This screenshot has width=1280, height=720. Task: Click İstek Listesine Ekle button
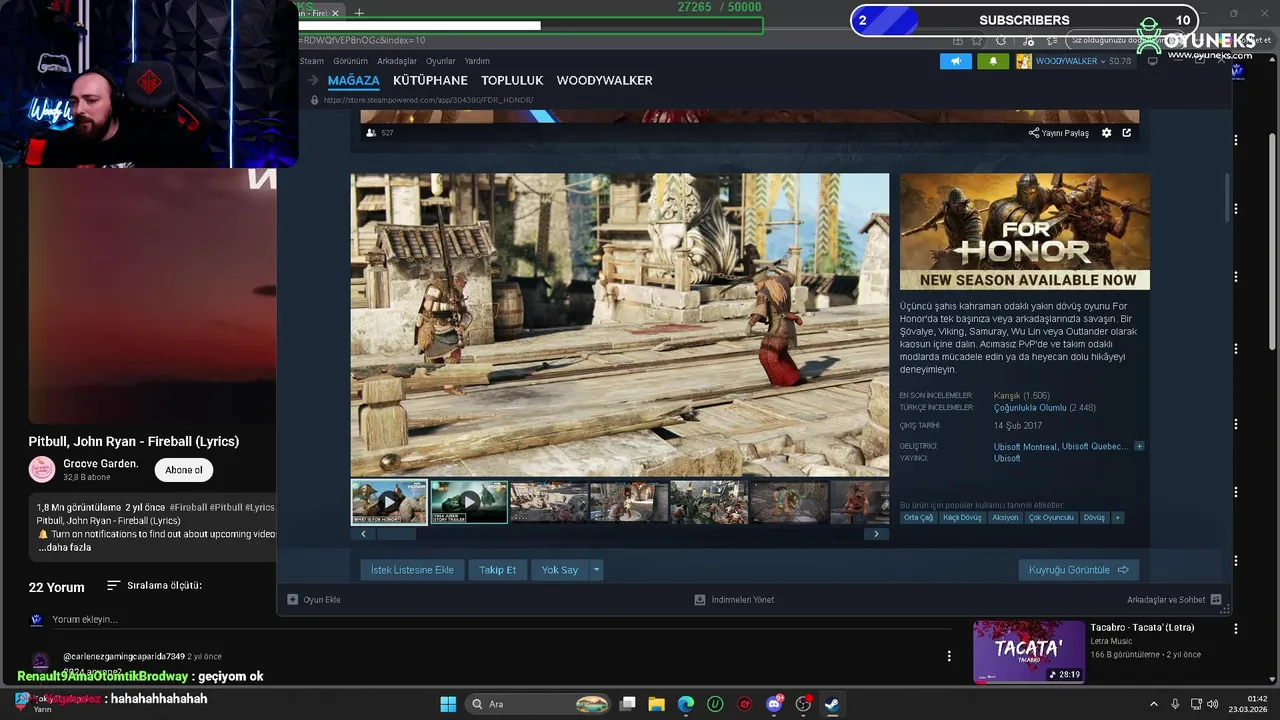(412, 570)
